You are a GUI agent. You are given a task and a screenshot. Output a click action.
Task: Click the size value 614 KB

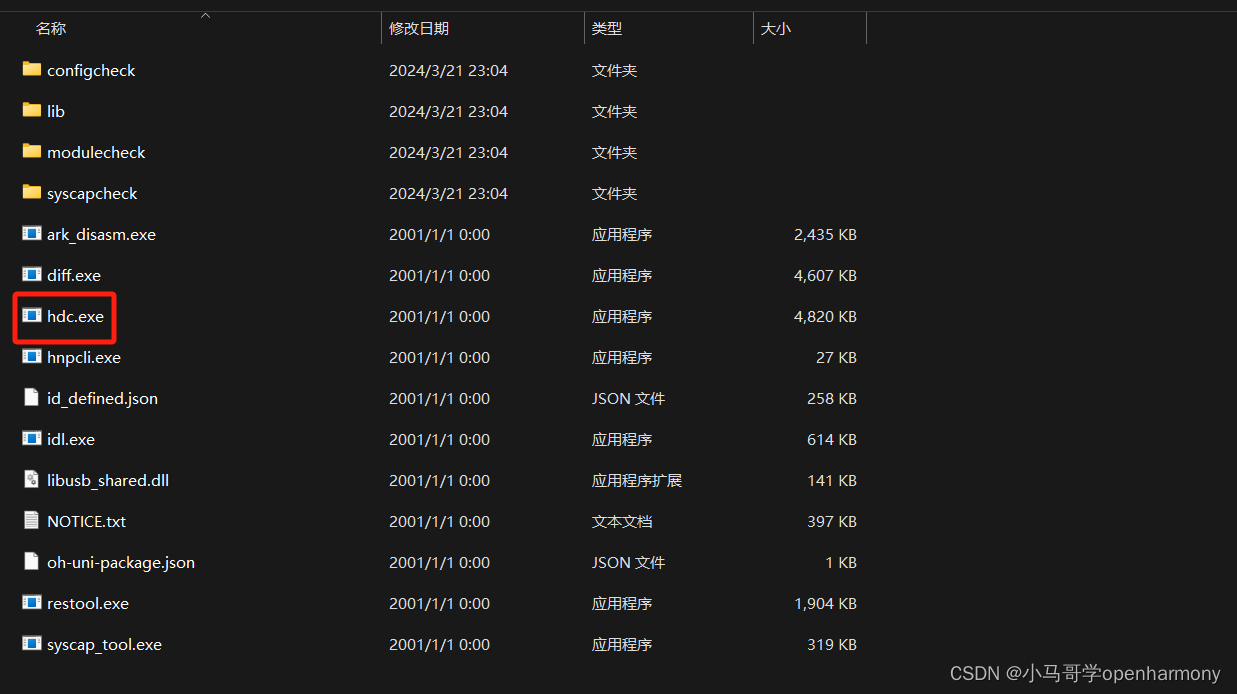click(832, 440)
